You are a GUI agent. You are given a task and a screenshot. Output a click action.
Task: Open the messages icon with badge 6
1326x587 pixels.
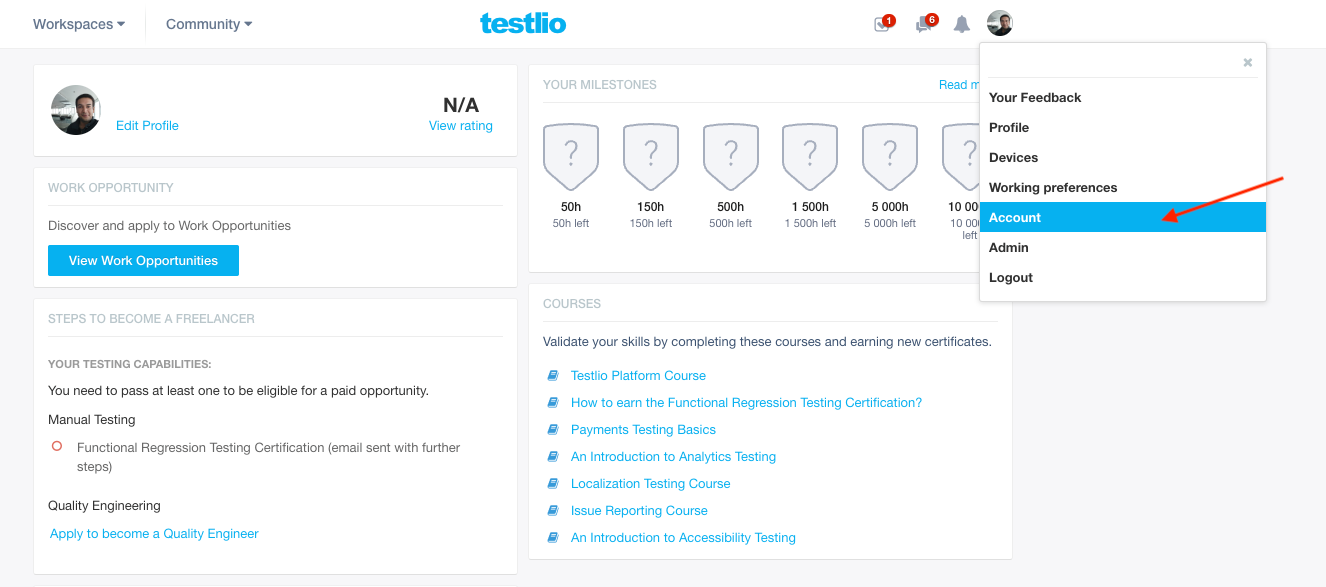[x=925, y=24]
